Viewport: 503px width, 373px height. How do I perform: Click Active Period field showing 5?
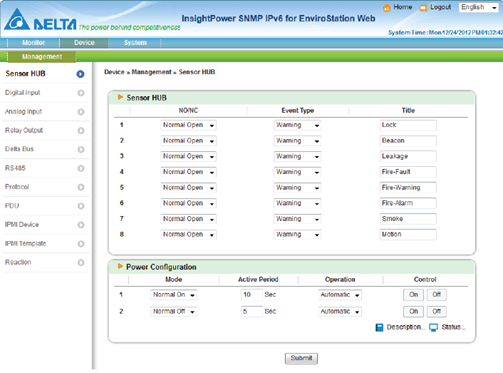pyautogui.click(x=251, y=311)
